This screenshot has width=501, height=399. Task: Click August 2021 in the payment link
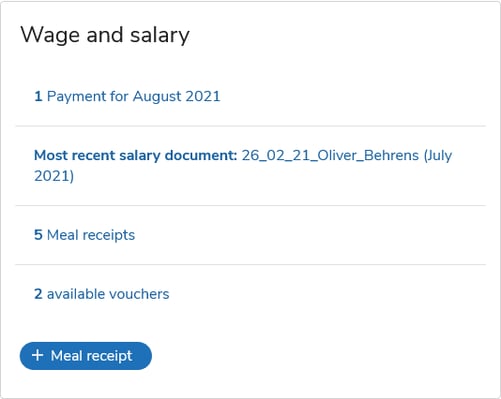177,96
